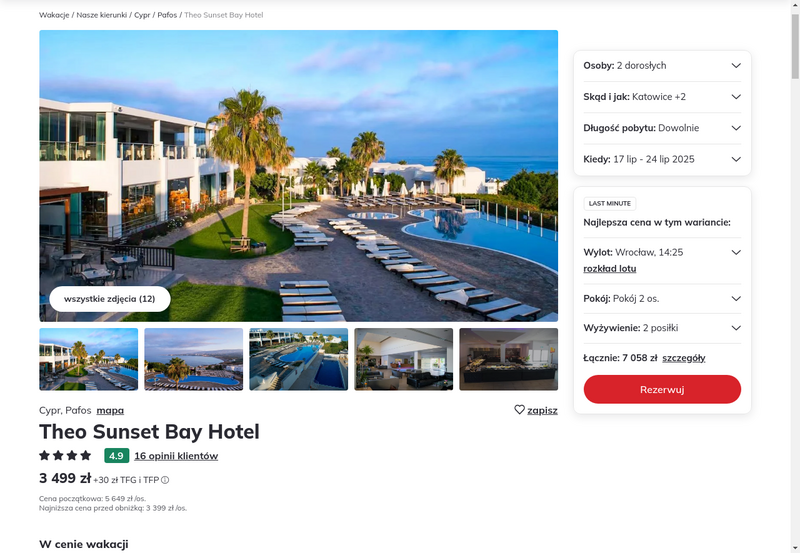The width and height of the screenshot is (800, 553).
Task: Expand the Wyżywienie meal chevron
Action: tap(736, 328)
